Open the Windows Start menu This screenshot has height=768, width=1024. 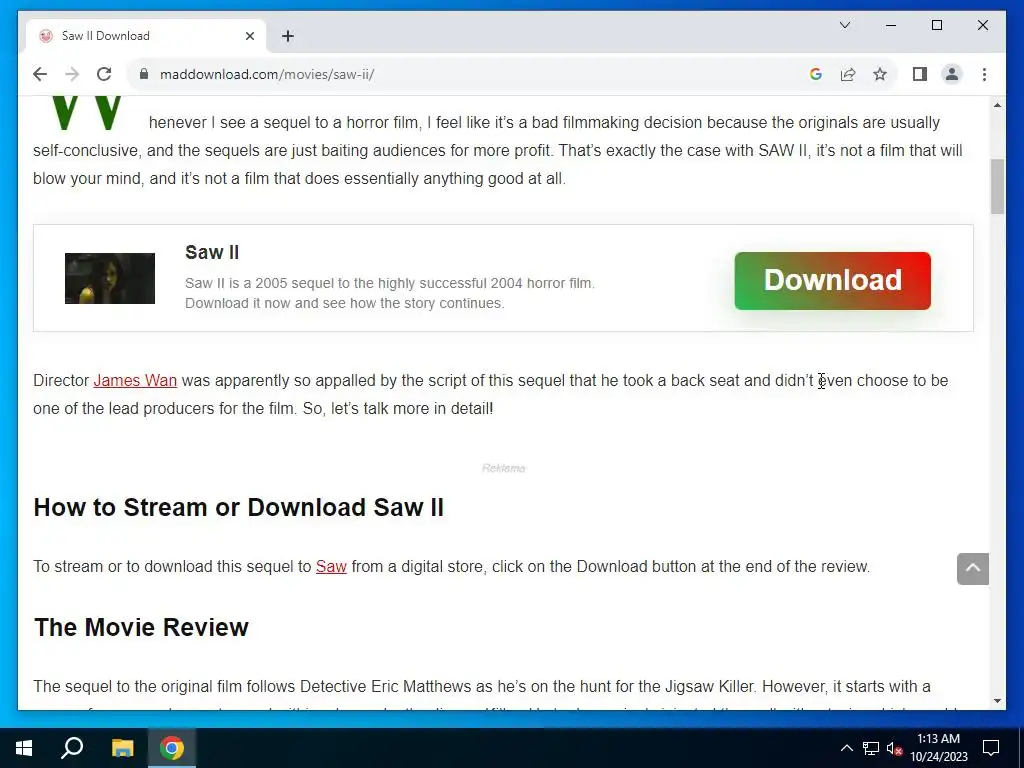coord(24,748)
